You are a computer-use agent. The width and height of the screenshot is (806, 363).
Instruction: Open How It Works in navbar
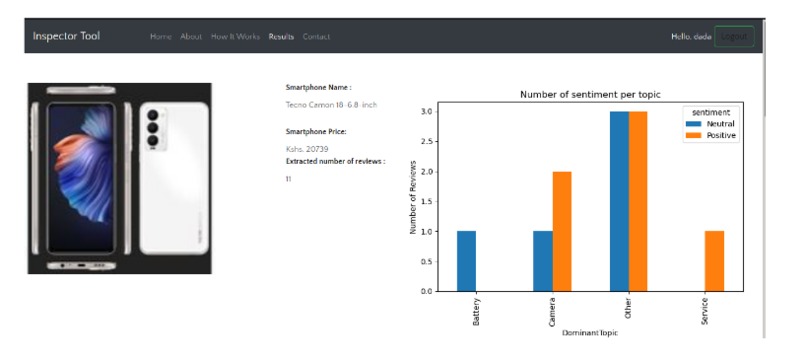[235, 37]
